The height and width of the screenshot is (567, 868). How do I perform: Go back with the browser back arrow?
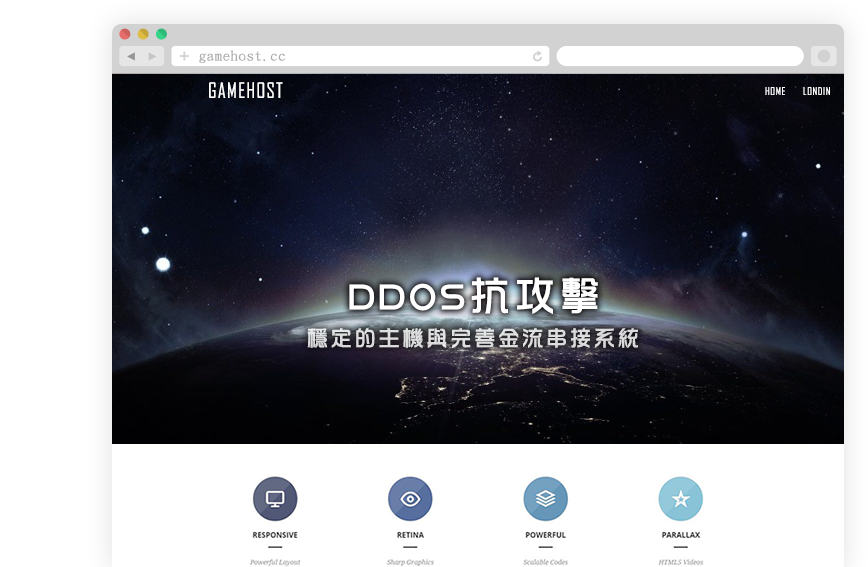pyautogui.click(x=131, y=56)
